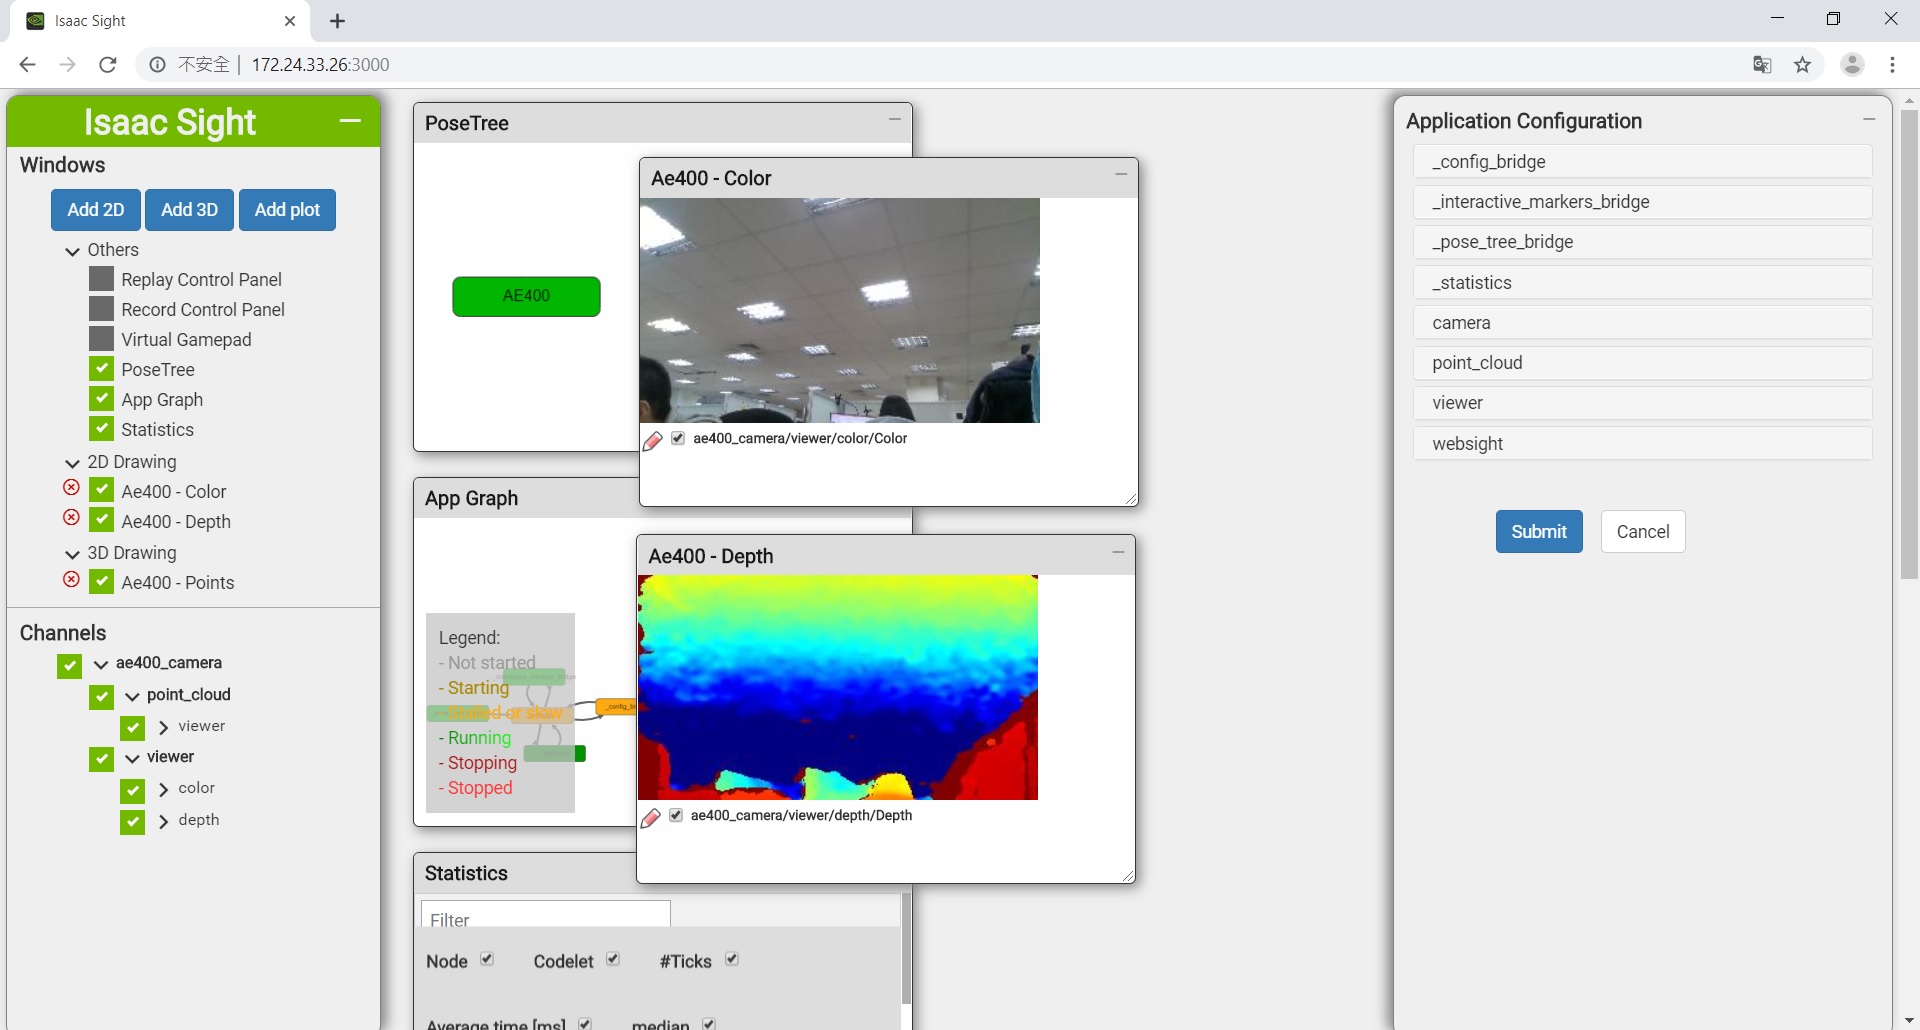This screenshot has height=1030, width=1920.
Task: Click the resize handle of Ae400 - Depth window
Action: click(1127, 875)
